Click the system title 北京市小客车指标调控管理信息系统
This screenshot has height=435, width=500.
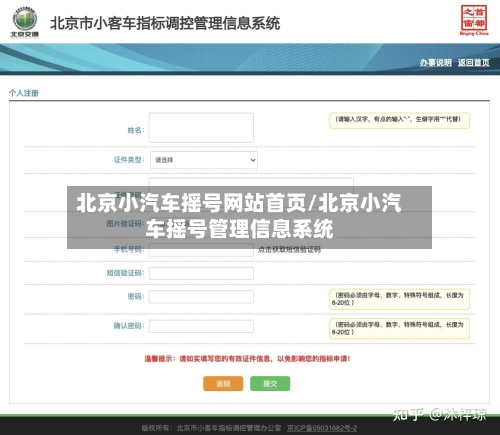click(x=165, y=23)
